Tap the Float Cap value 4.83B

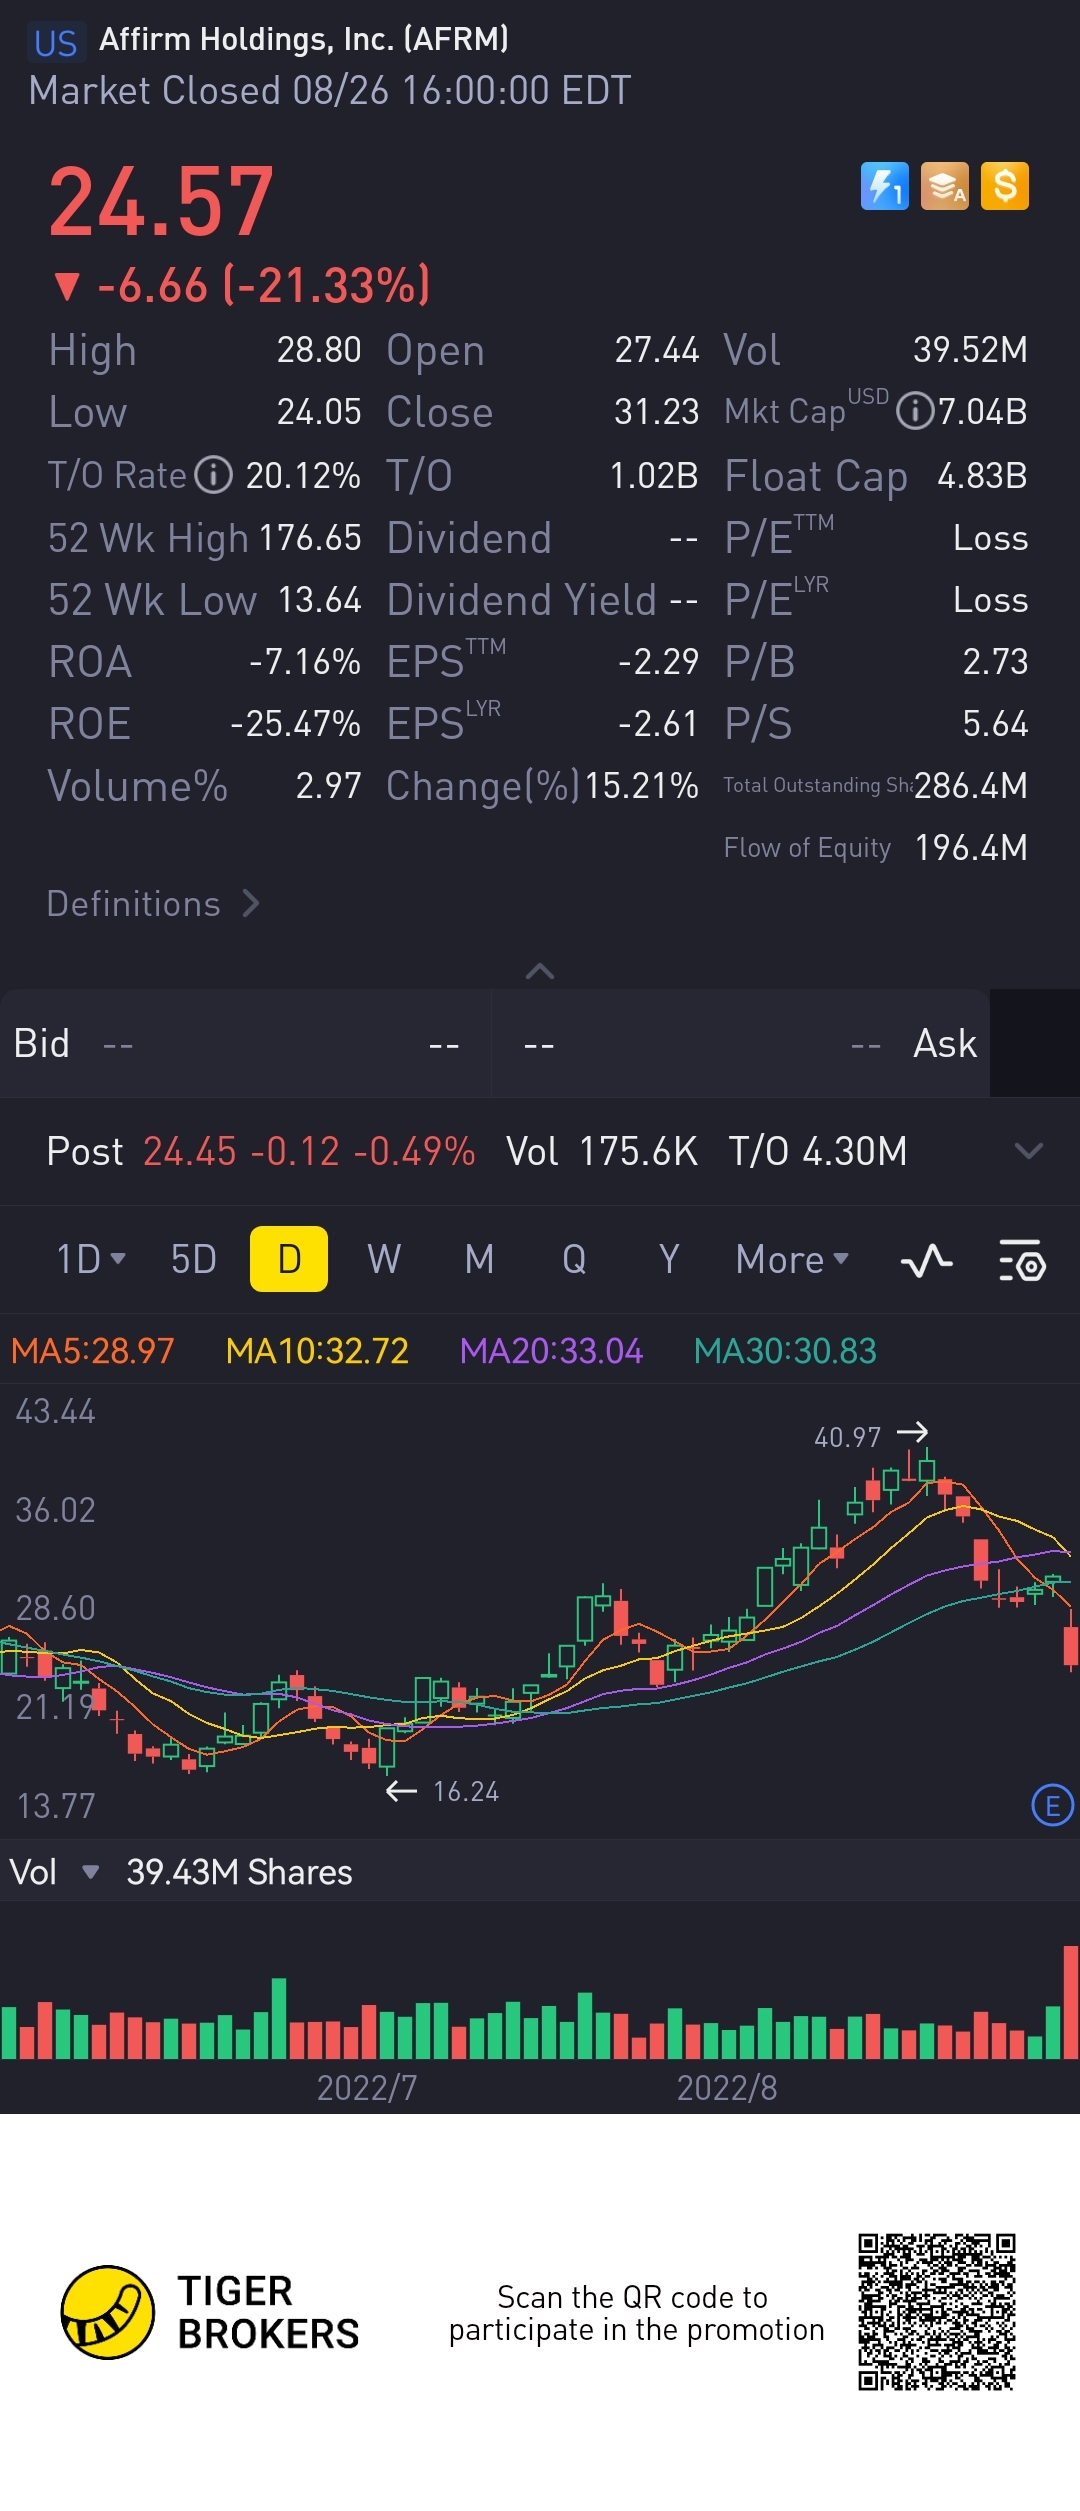coord(982,476)
